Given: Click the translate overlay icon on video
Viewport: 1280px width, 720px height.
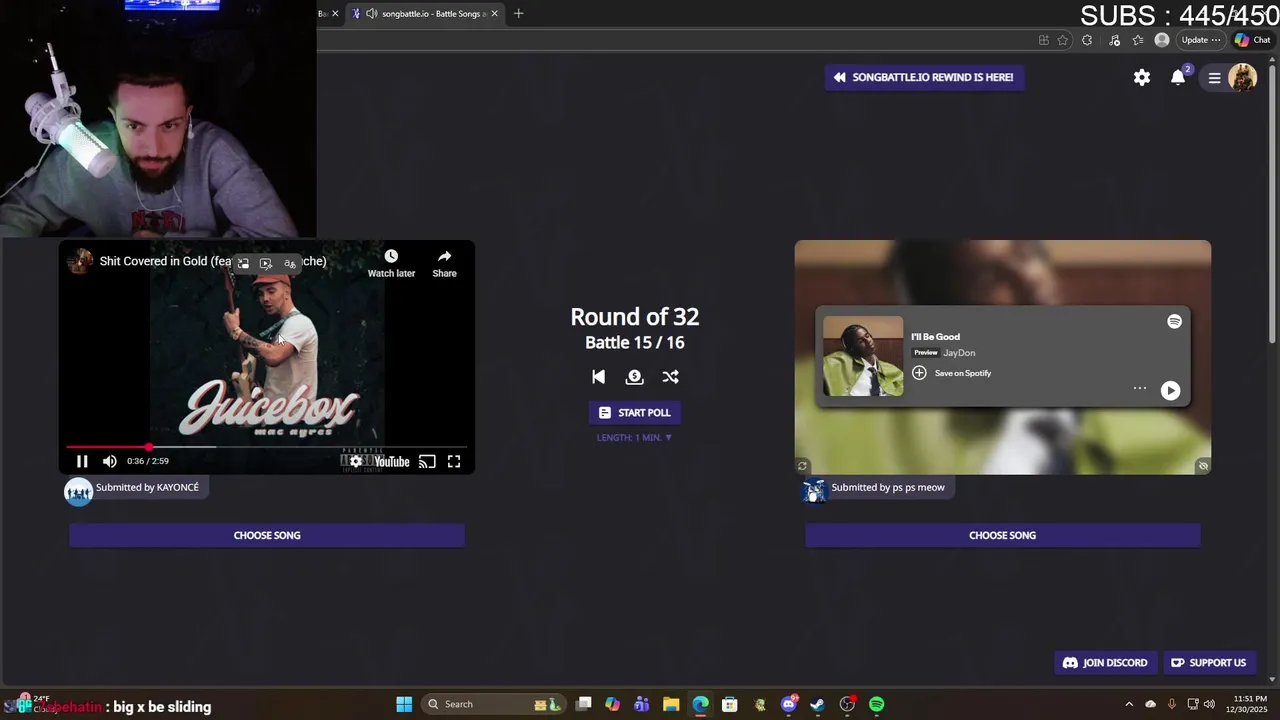Looking at the screenshot, I should click(x=290, y=263).
